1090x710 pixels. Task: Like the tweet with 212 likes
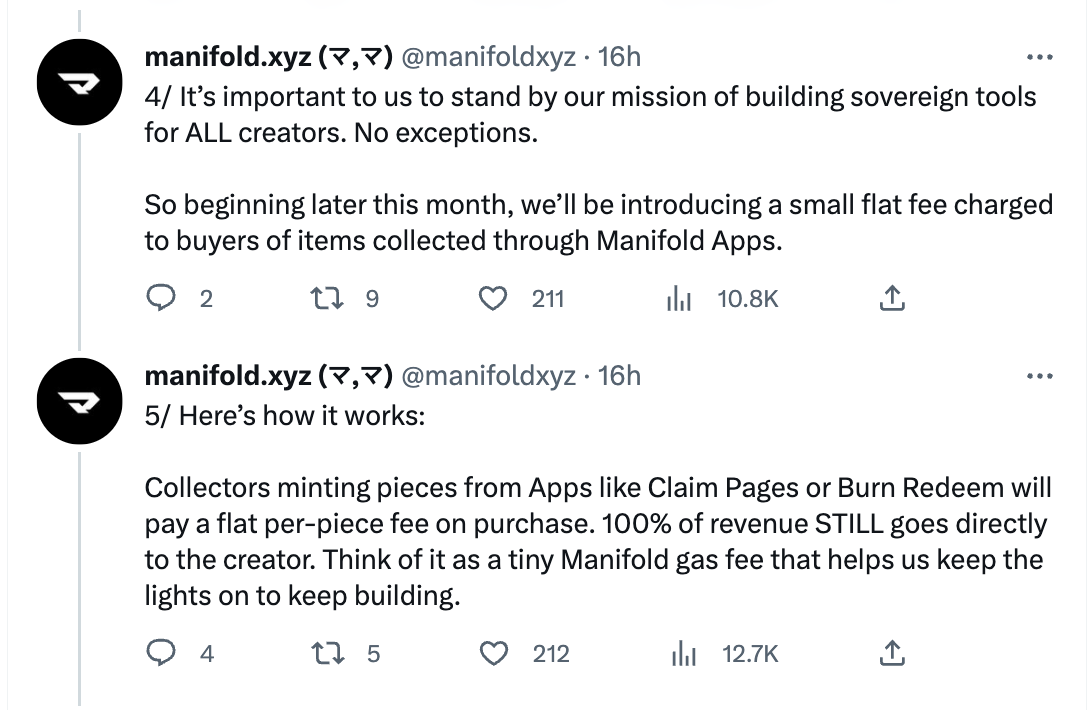pos(494,653)
